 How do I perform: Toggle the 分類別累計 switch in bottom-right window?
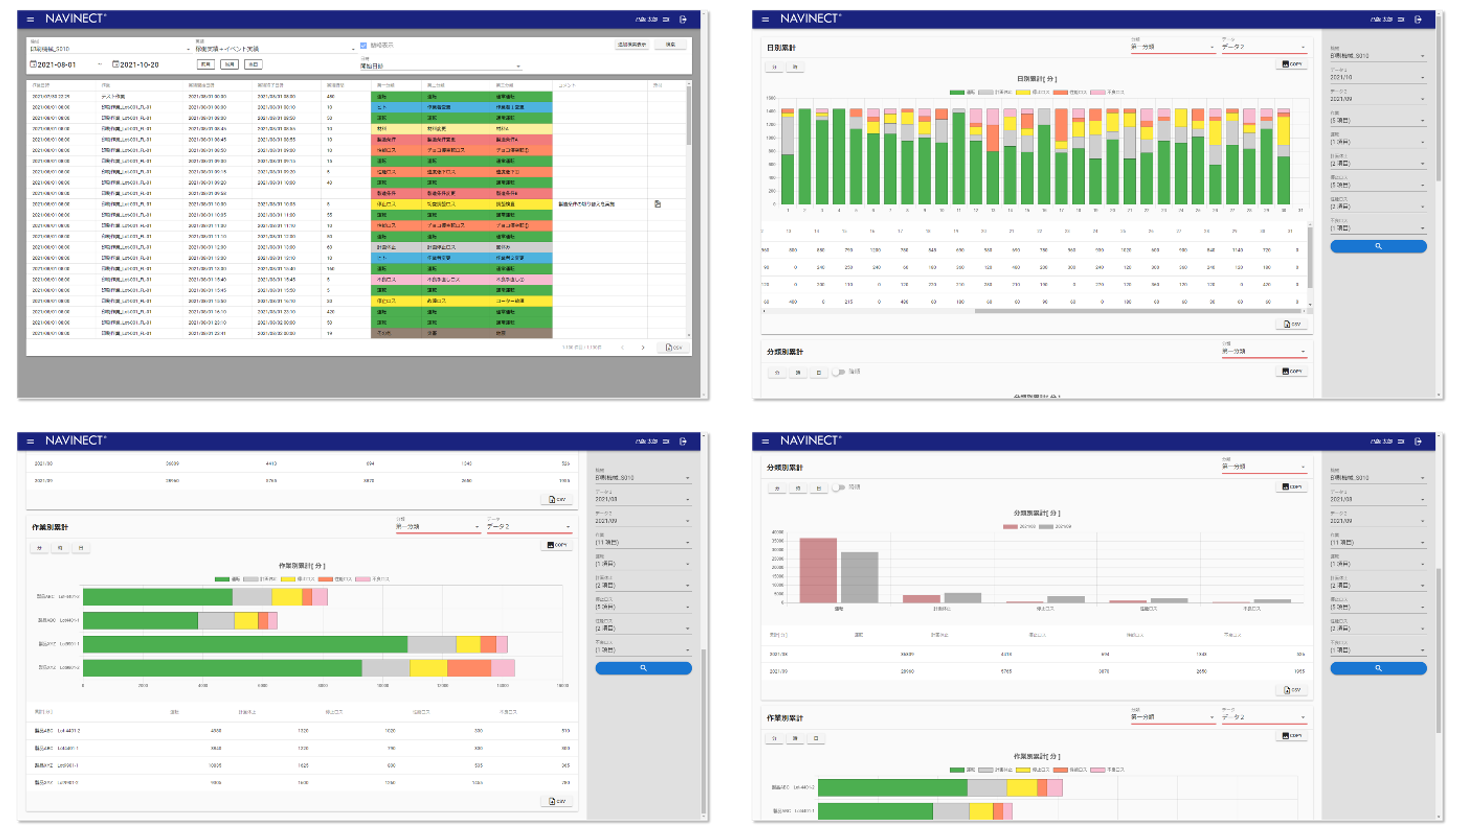(x=838, y=488)
